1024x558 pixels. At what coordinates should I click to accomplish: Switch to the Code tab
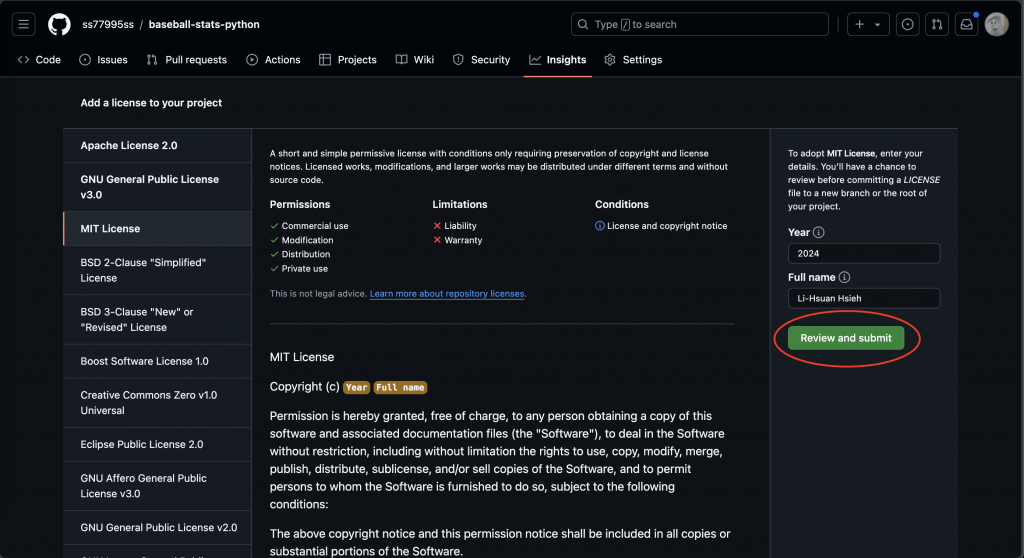[x=39, y=59]
